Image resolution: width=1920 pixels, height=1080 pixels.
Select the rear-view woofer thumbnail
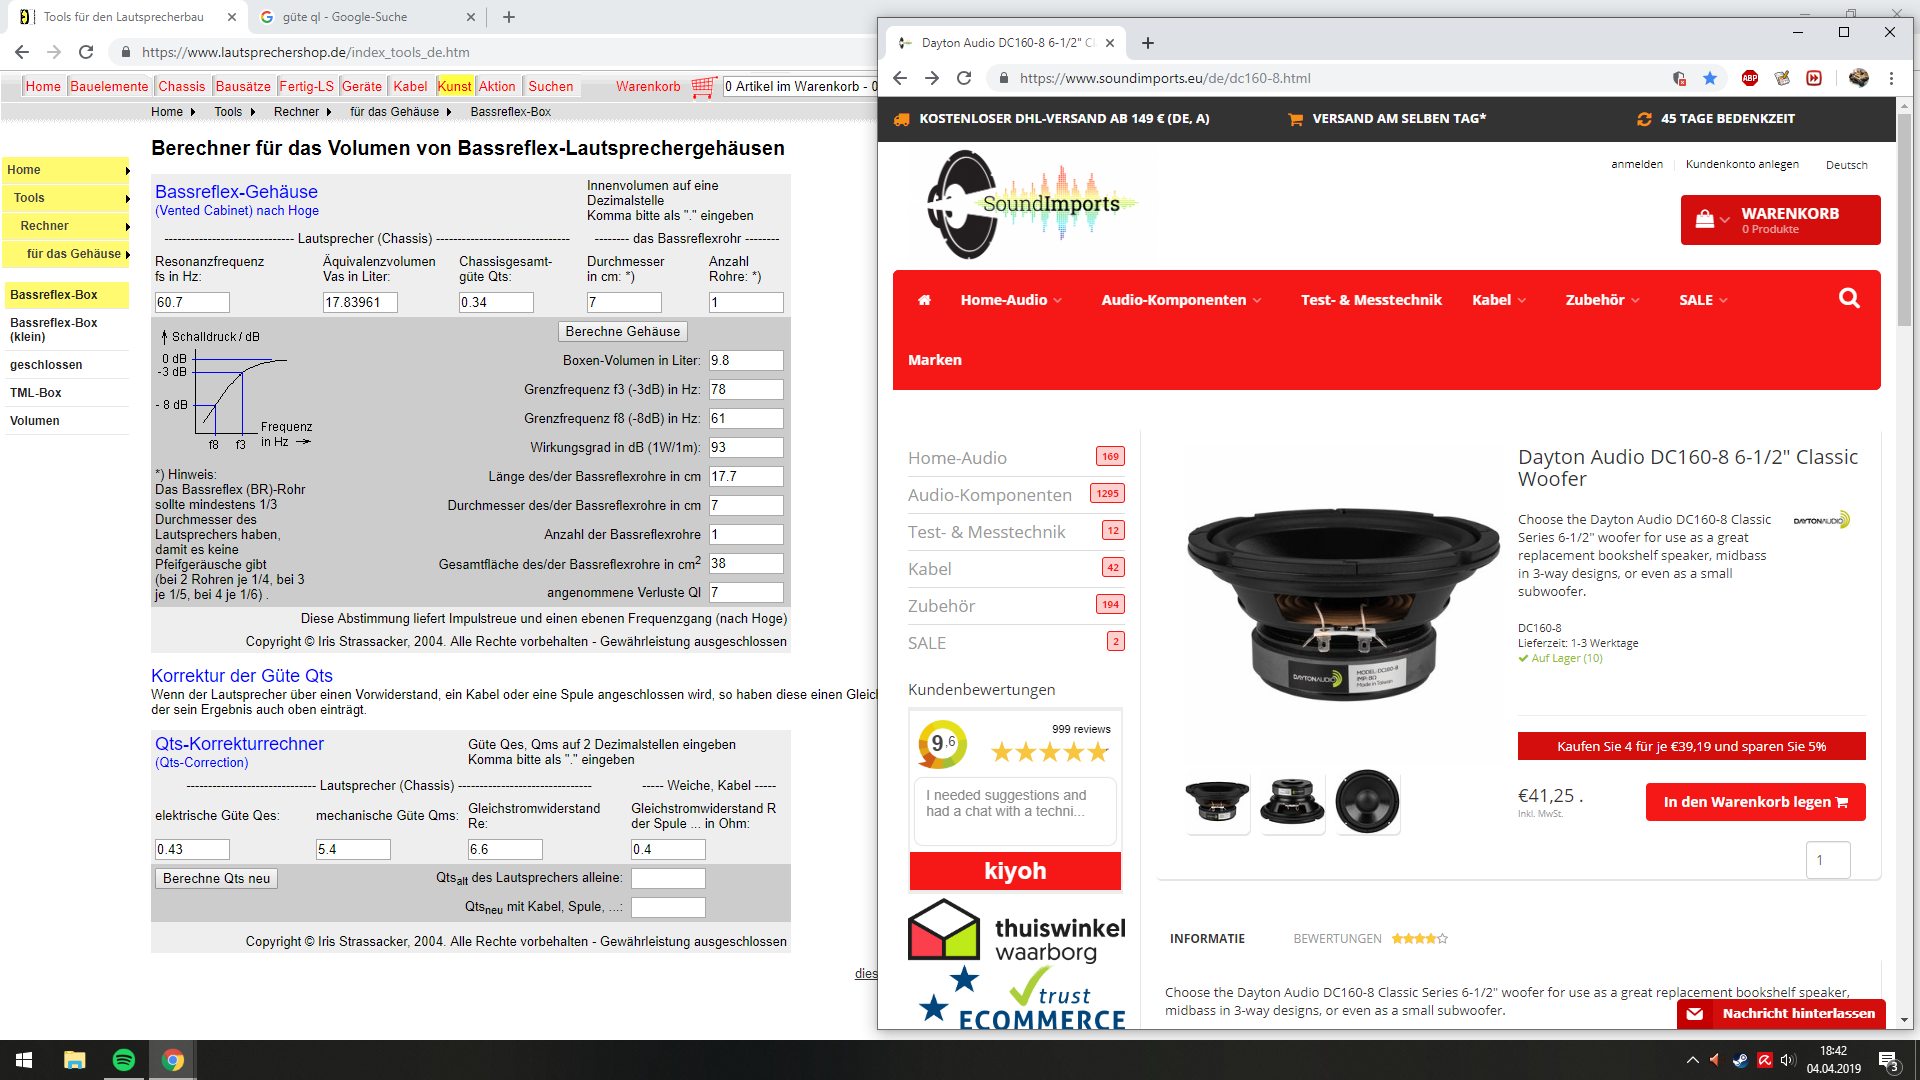(1292, 802)
